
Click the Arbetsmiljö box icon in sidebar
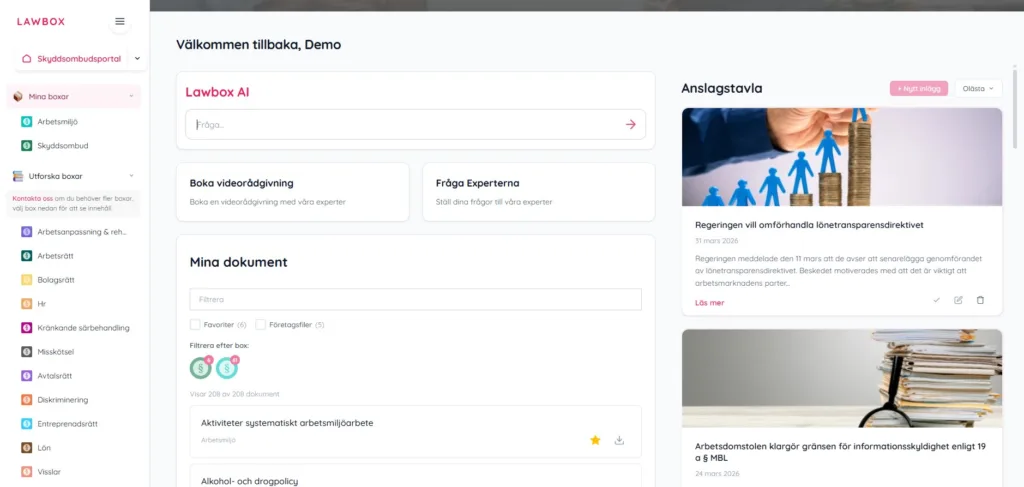pyautogui.click(x=26, y=121)
